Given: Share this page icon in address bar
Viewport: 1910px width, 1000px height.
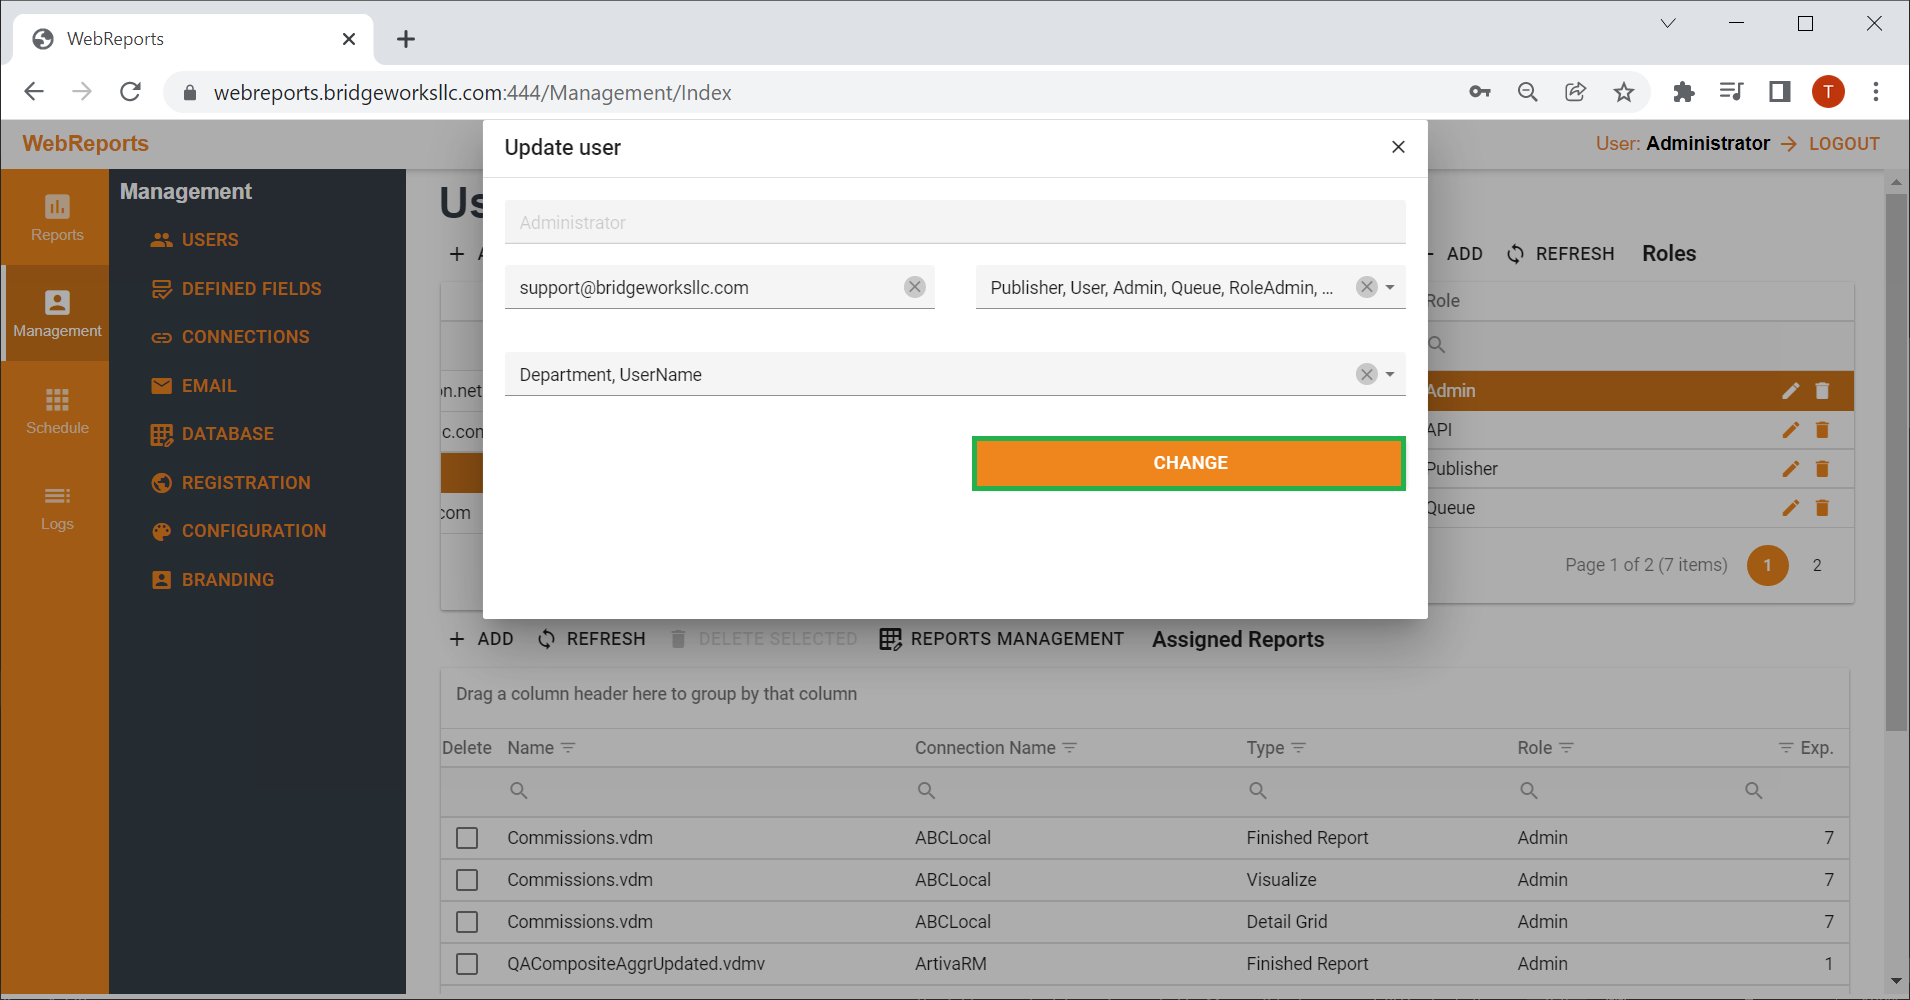Looking at the screenshot, I should tap(1575, 92).
